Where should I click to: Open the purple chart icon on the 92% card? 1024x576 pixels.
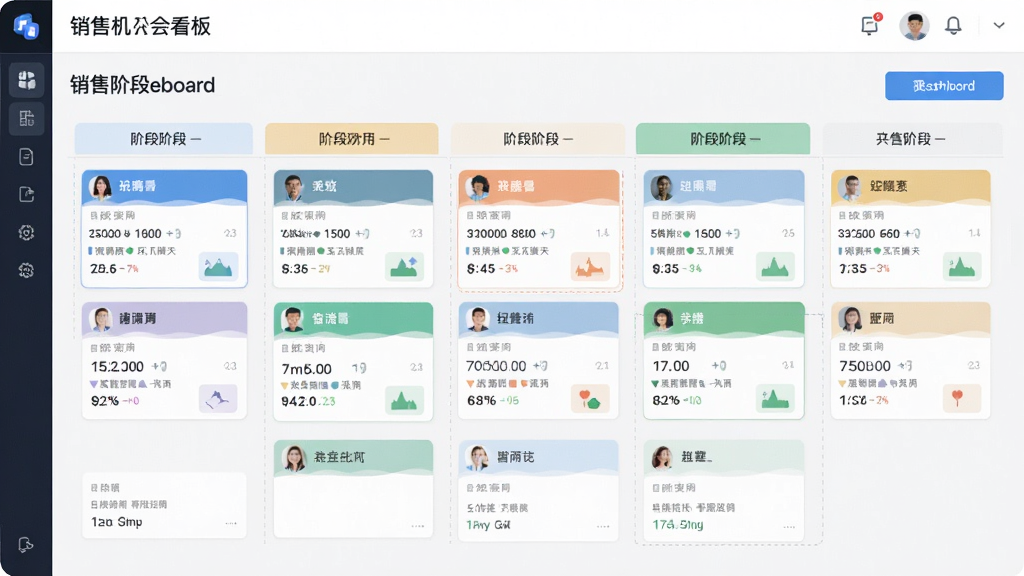click(218, 398)
